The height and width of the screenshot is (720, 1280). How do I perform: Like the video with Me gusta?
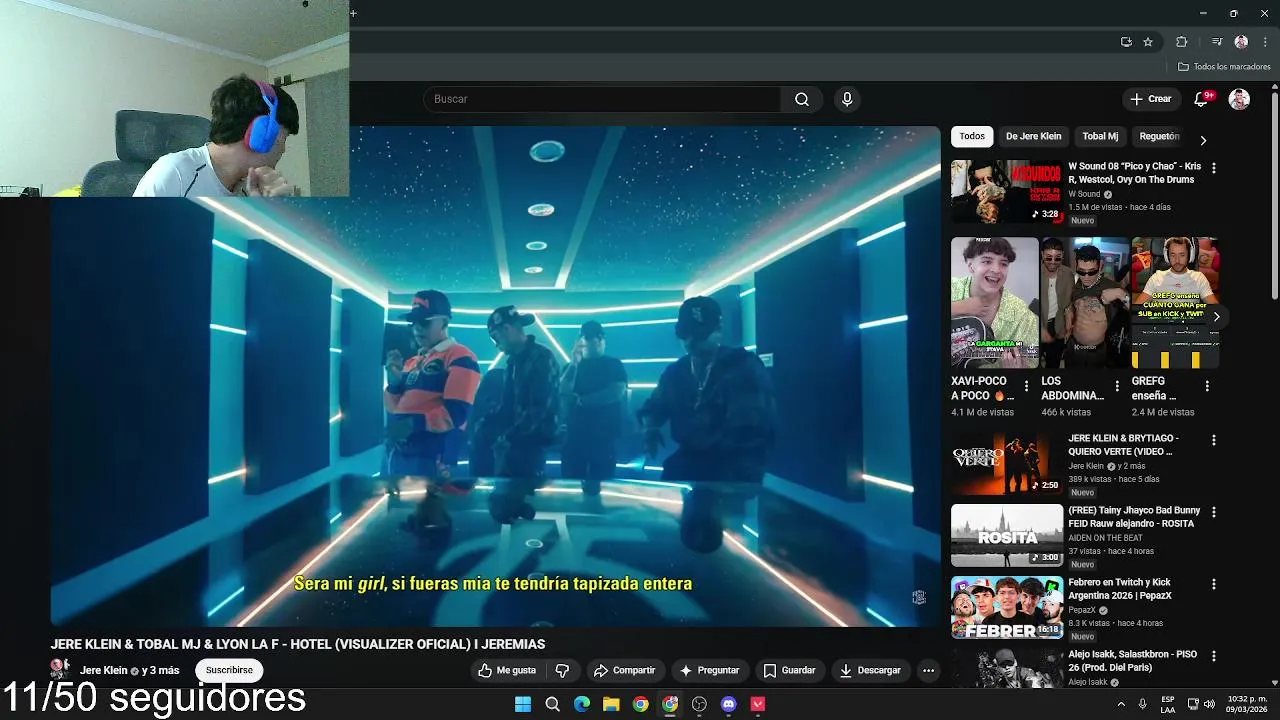[x=507, y=670]
